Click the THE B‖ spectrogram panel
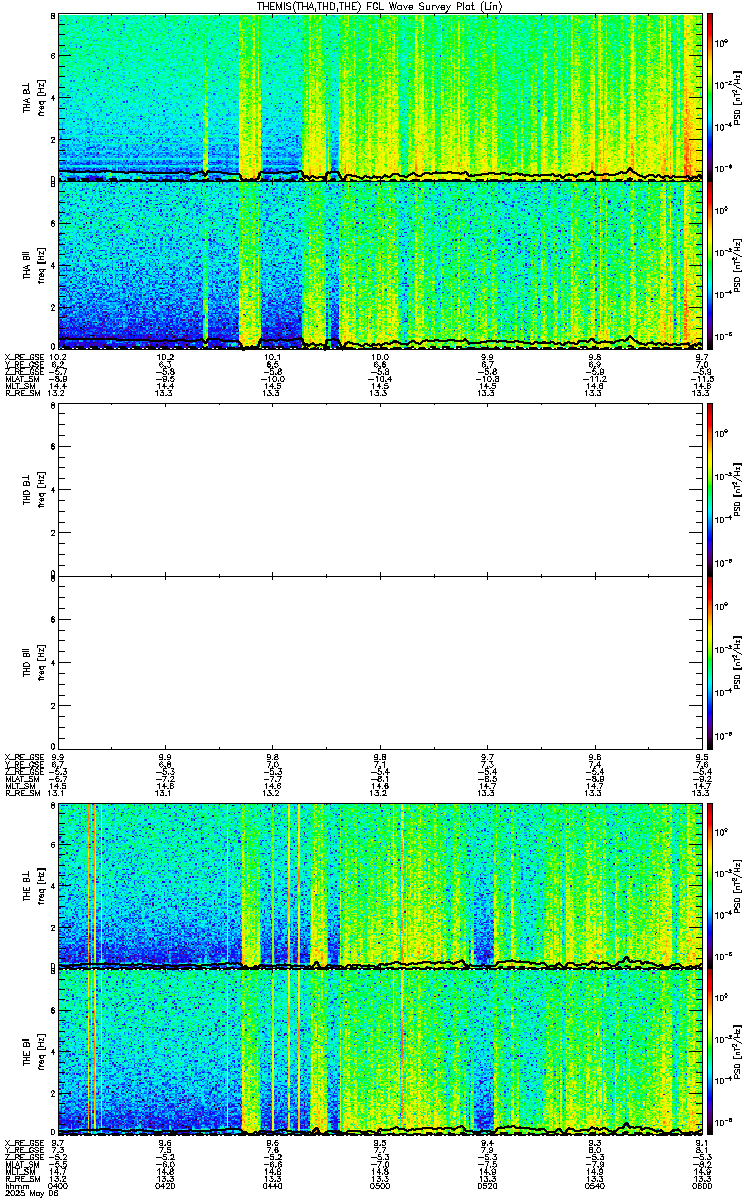 (x=381, y=1052)
